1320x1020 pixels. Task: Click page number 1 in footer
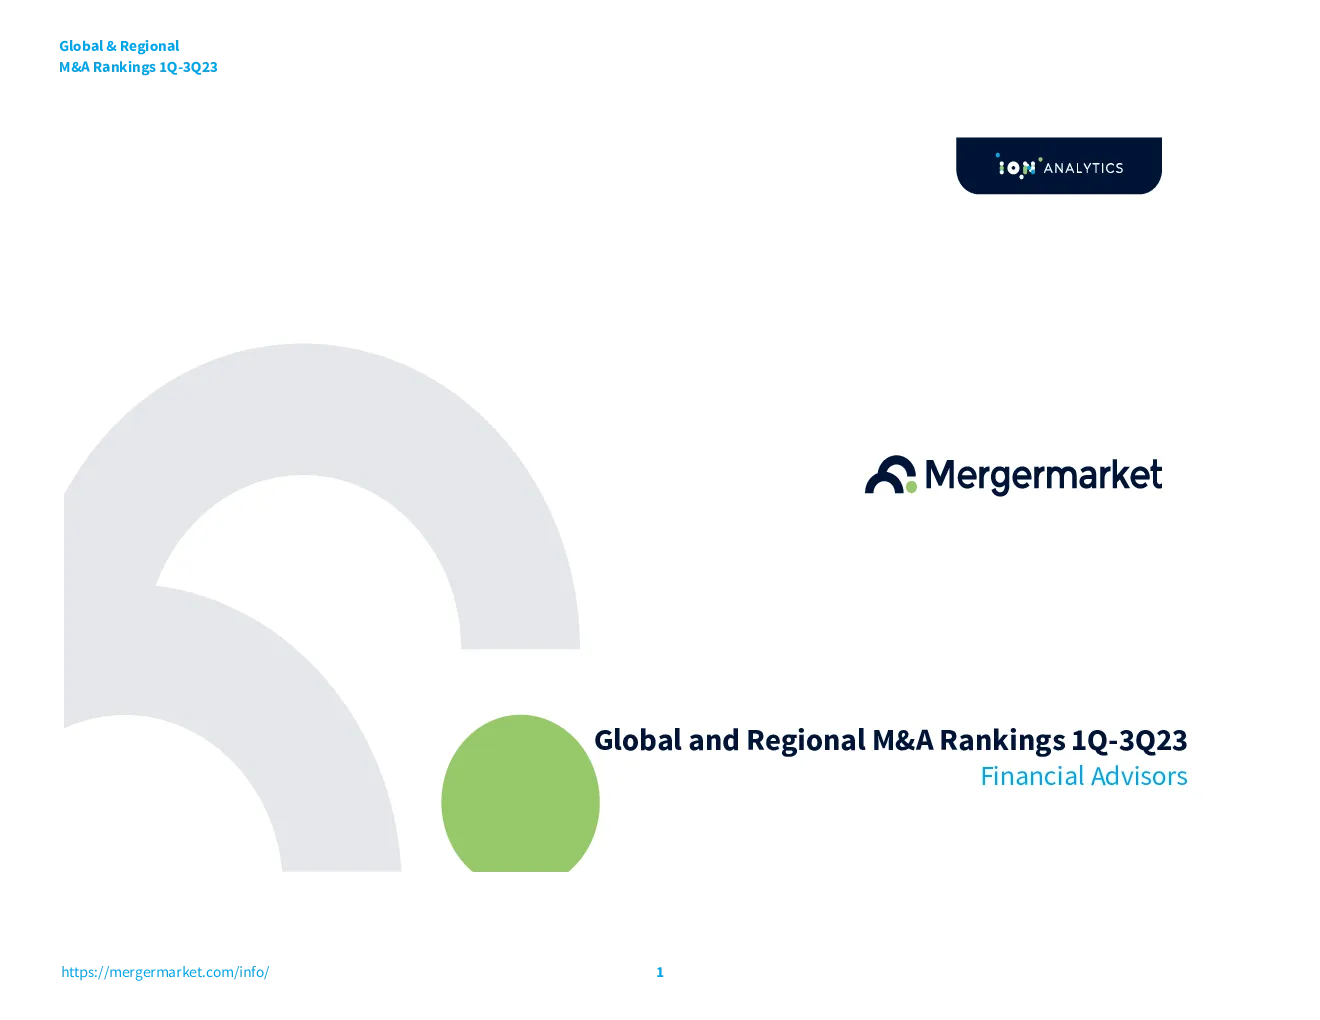click(x=660, y=972)
